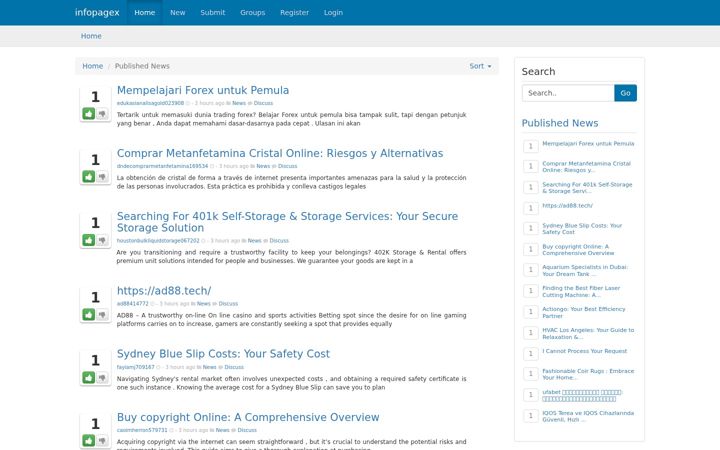This screenshot has width=720, height=450.
Task: Click Discuss under Mempelajari Forex post
Action: click(x=264, y=103)
